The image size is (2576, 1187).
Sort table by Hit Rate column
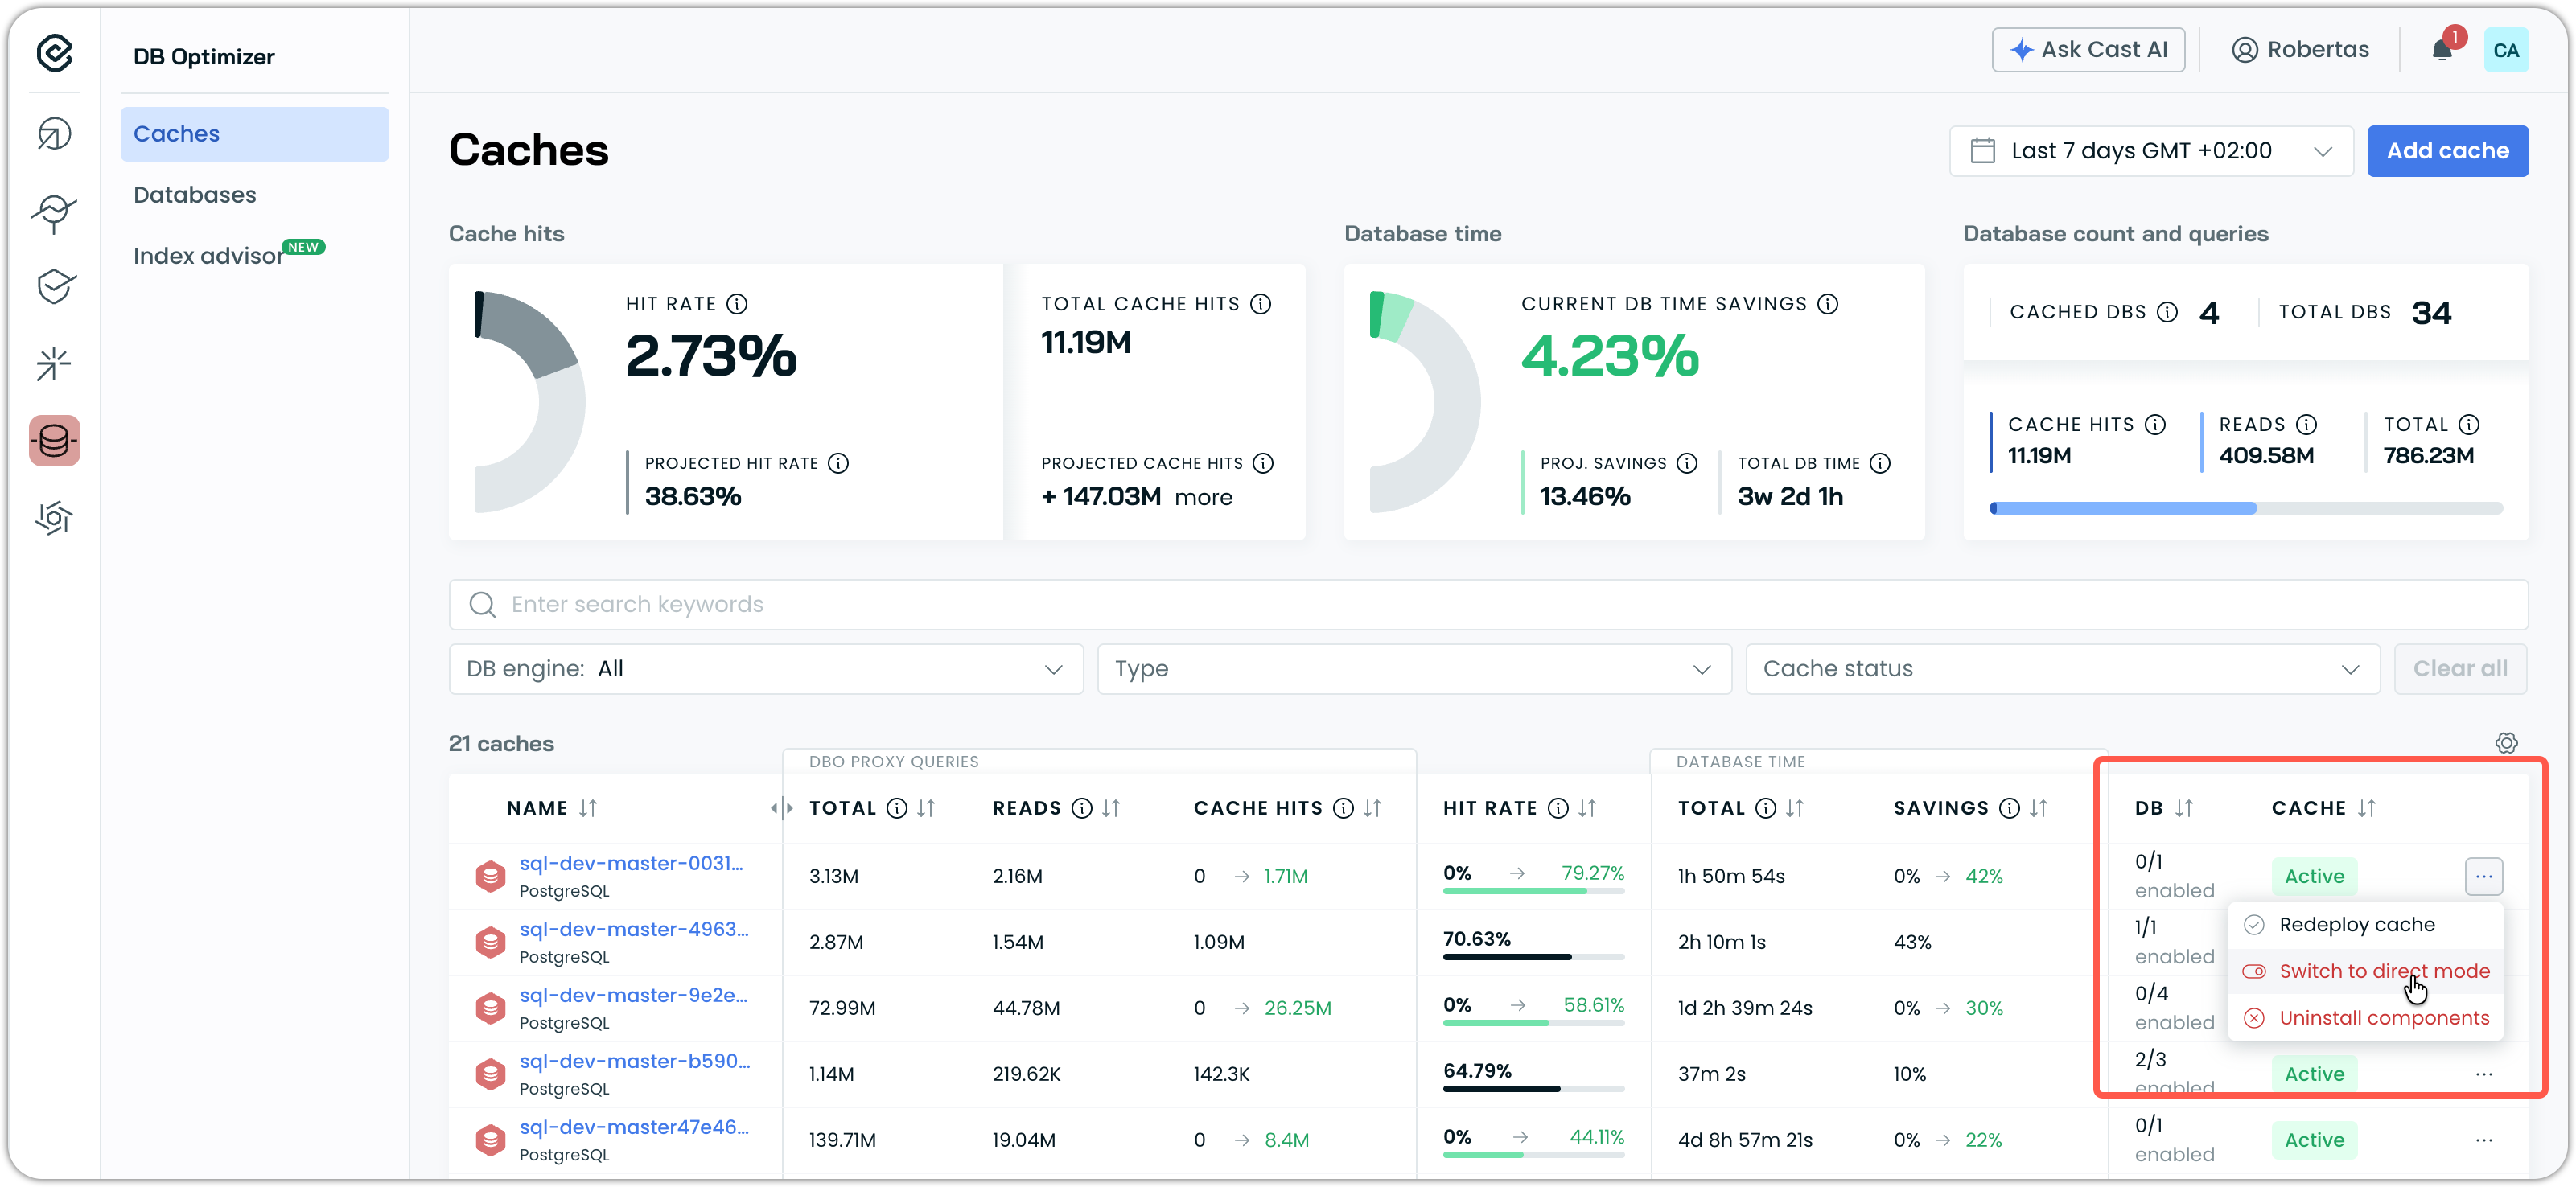point(1587,808)
